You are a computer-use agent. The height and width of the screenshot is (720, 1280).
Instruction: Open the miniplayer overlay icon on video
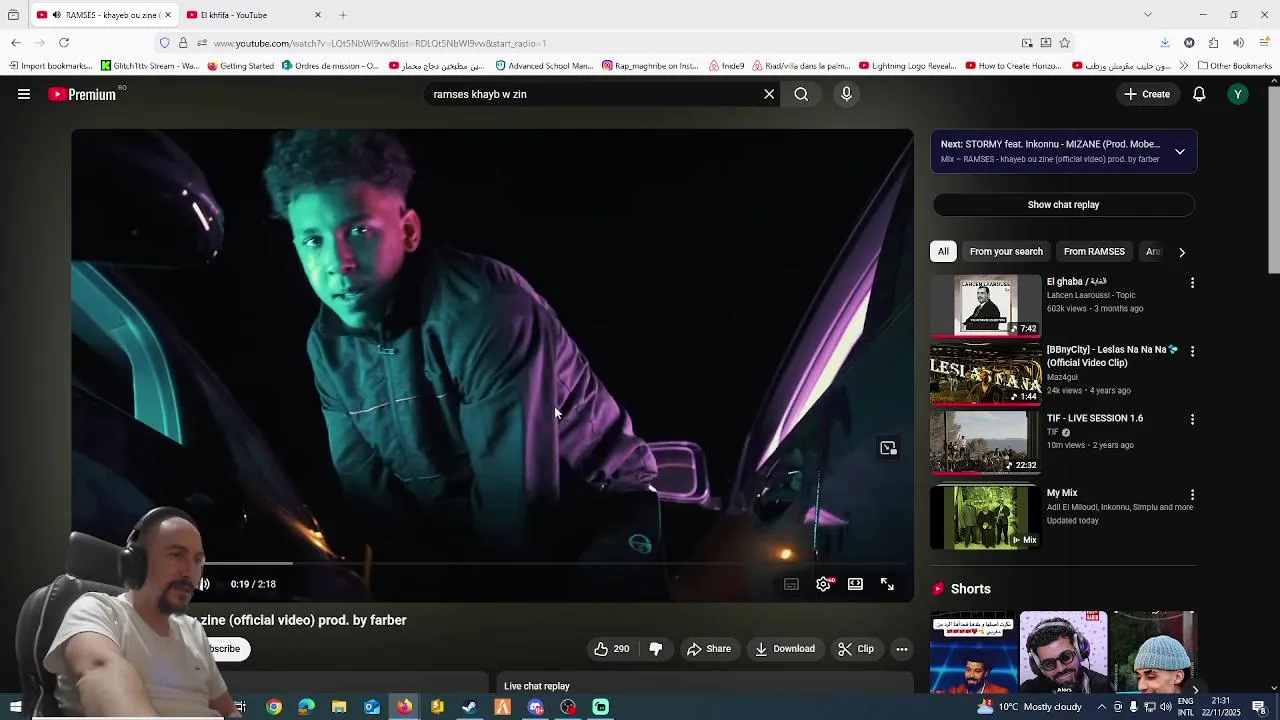coord(888,448)
